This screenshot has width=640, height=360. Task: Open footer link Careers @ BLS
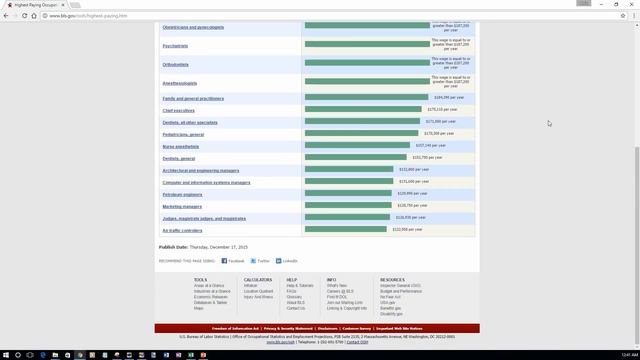click(x=340, y=291)
